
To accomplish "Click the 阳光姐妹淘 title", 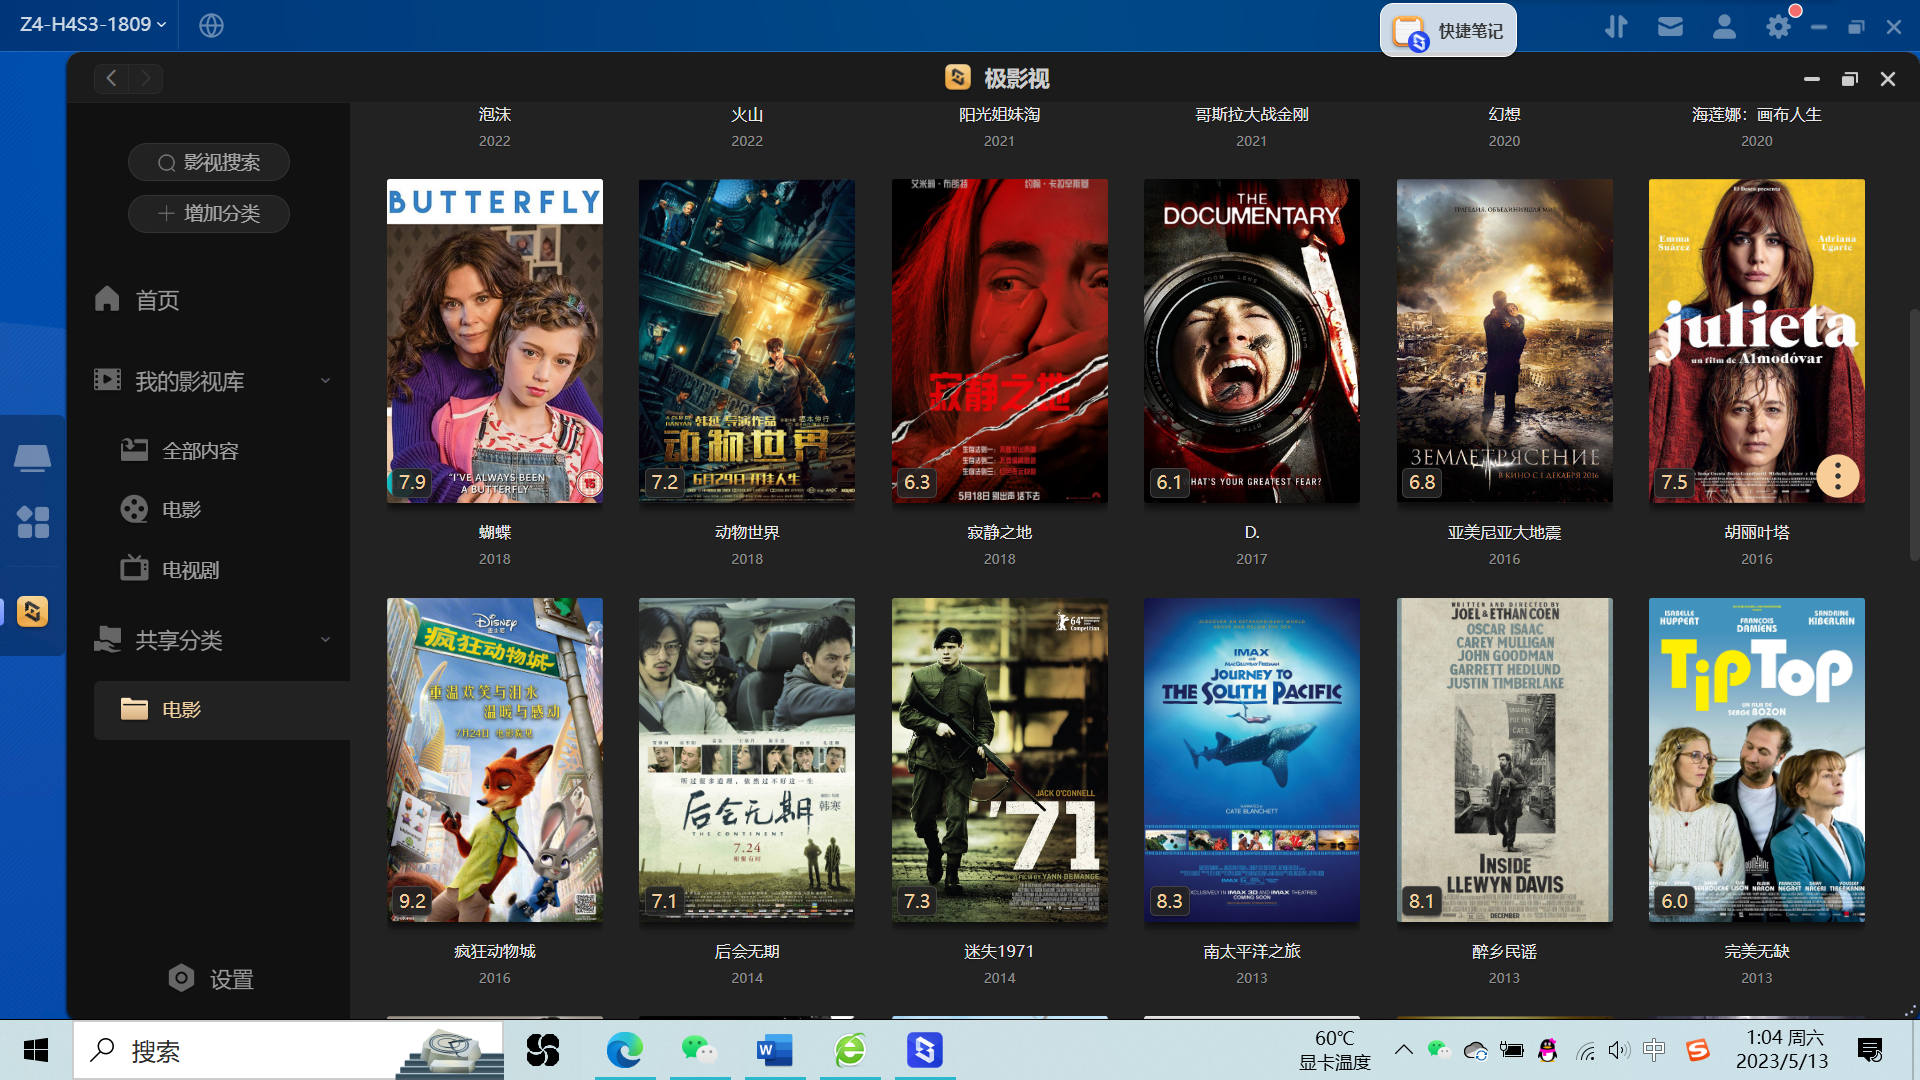I will (1000, 115).
